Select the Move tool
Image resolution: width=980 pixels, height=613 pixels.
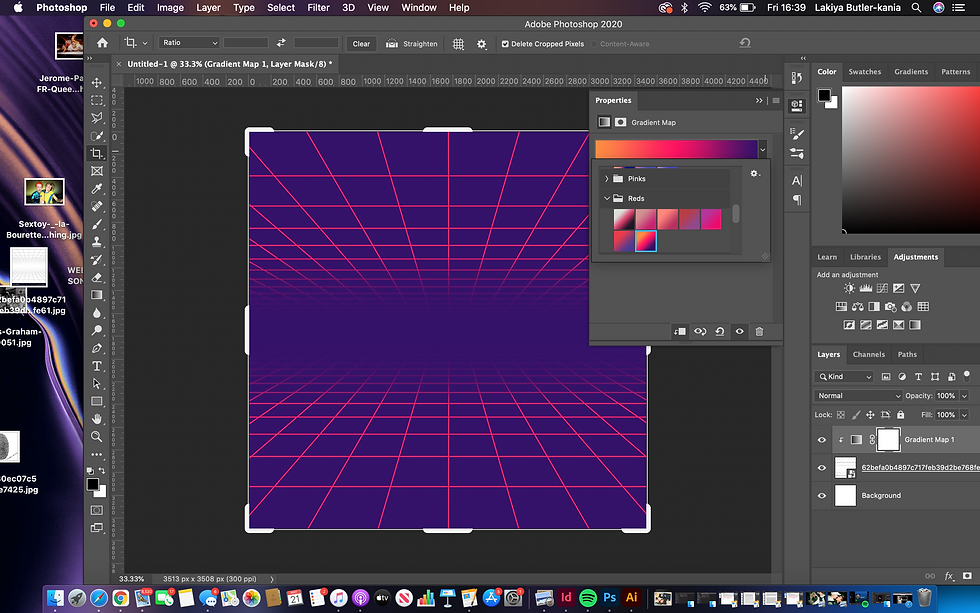pos(97,82)
